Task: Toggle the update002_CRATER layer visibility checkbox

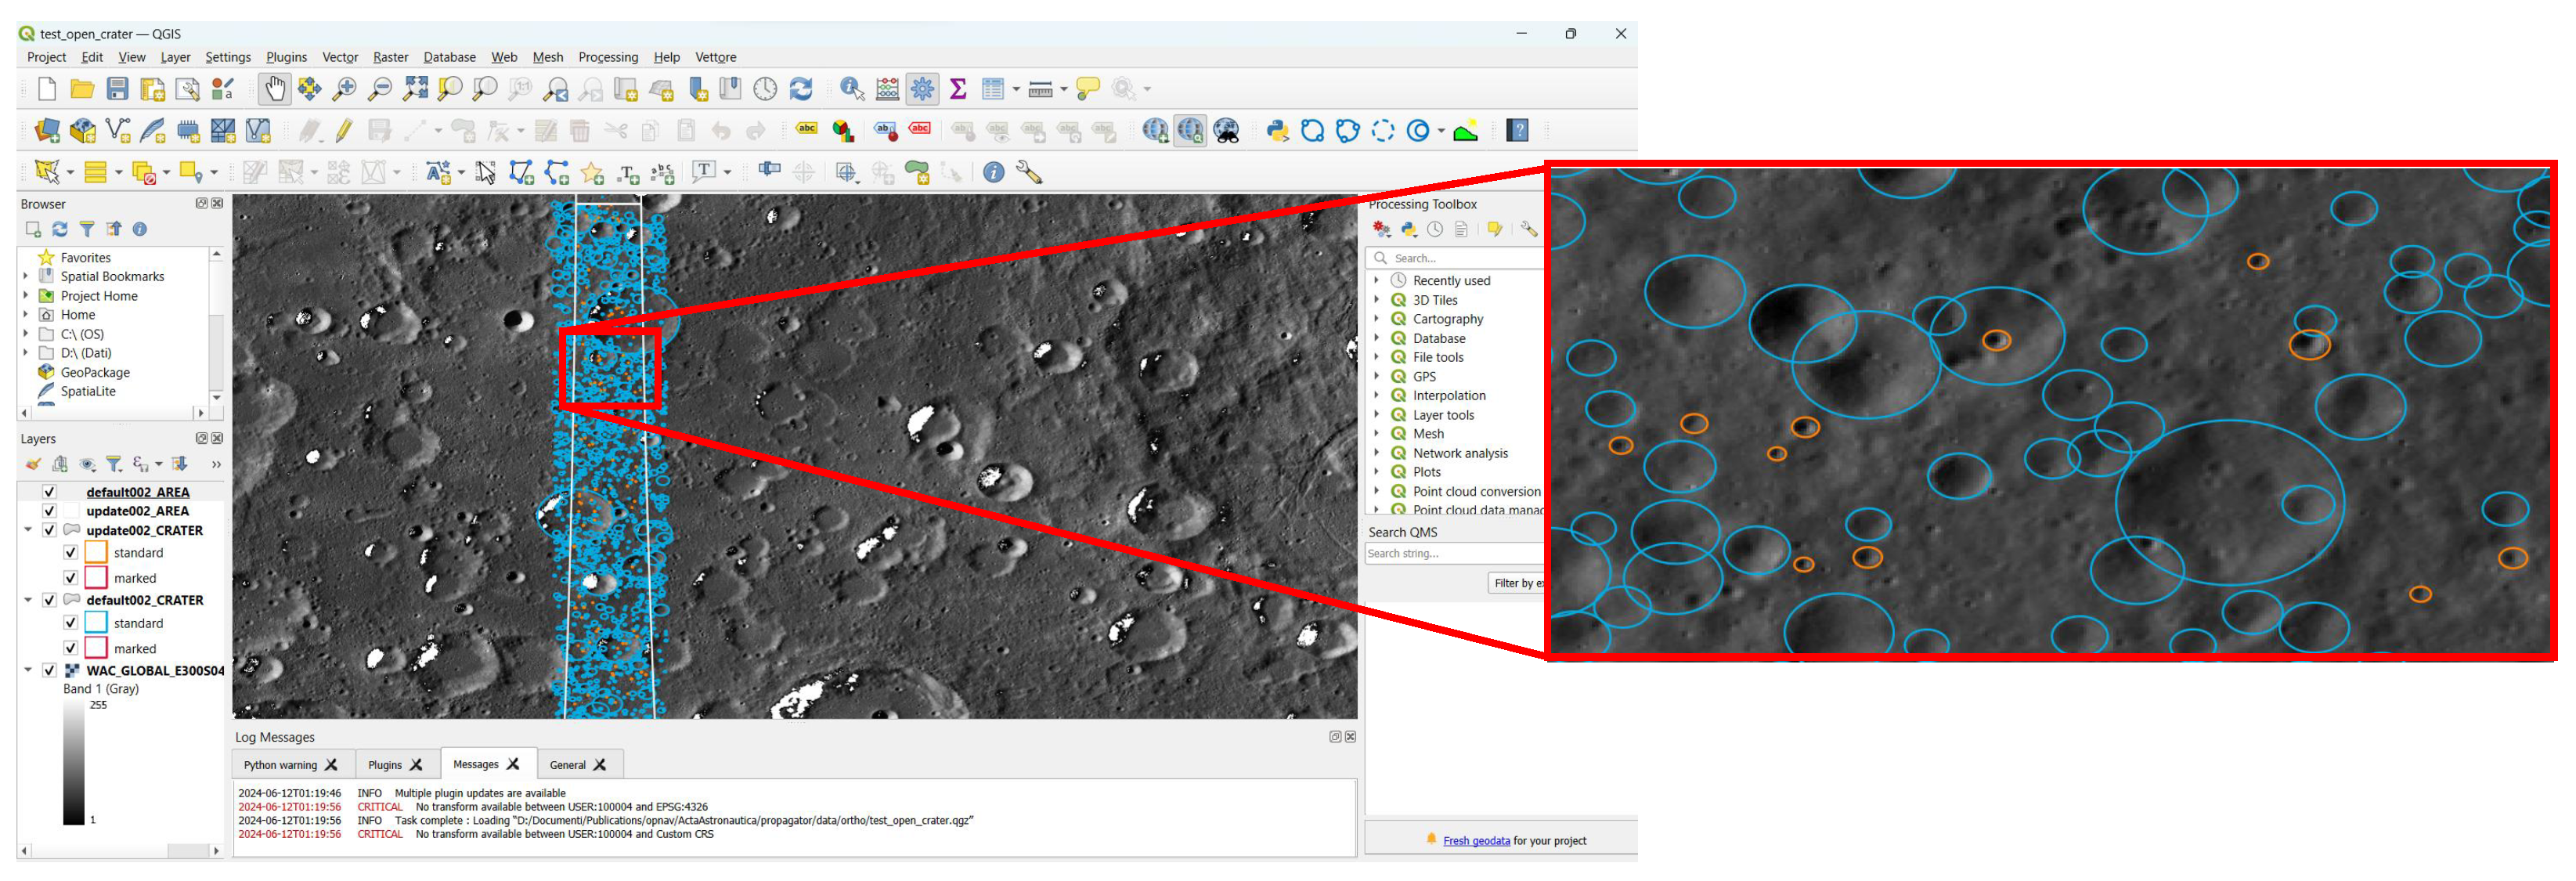Action: click(49, 530)
